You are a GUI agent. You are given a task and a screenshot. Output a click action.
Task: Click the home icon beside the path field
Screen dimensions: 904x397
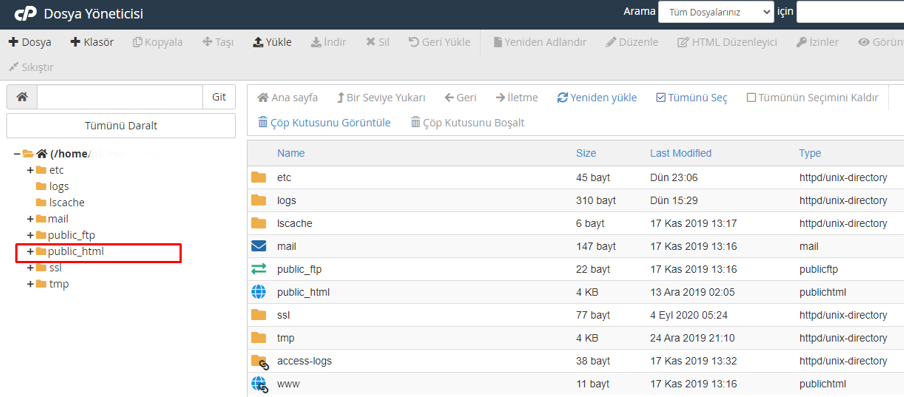[x=22, y=97]
